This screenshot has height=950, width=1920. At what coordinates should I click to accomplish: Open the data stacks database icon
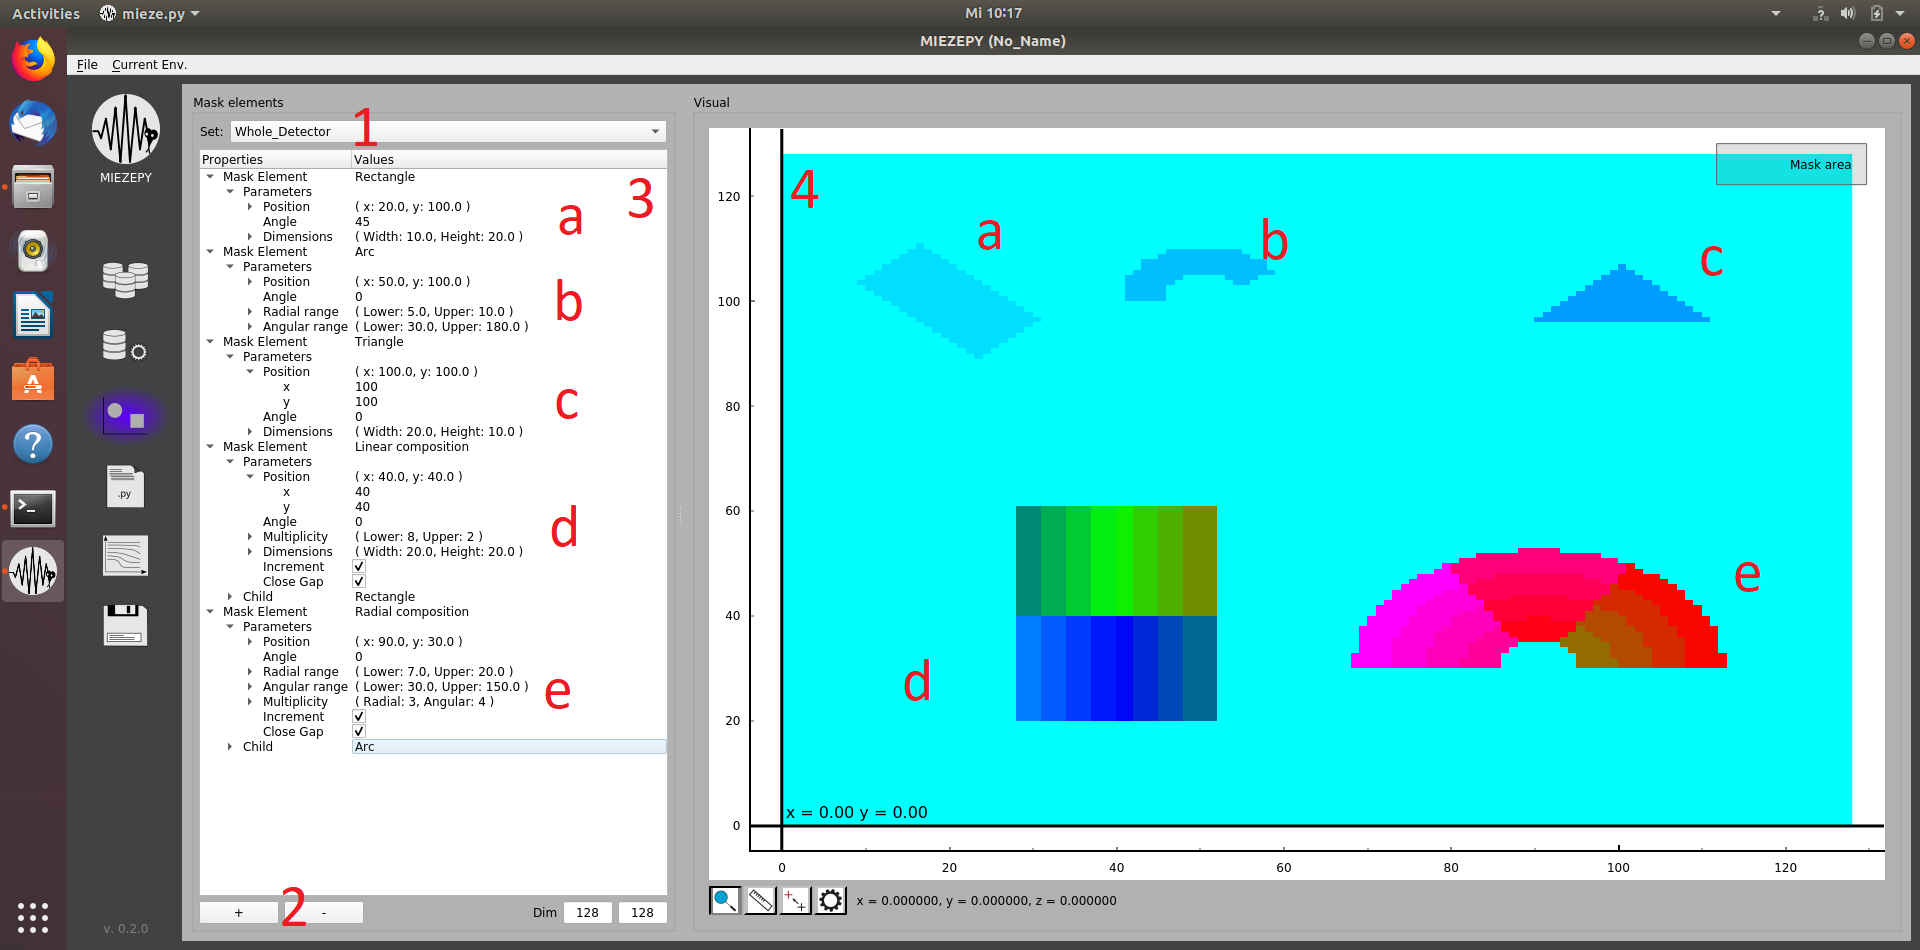click(125, 279)
